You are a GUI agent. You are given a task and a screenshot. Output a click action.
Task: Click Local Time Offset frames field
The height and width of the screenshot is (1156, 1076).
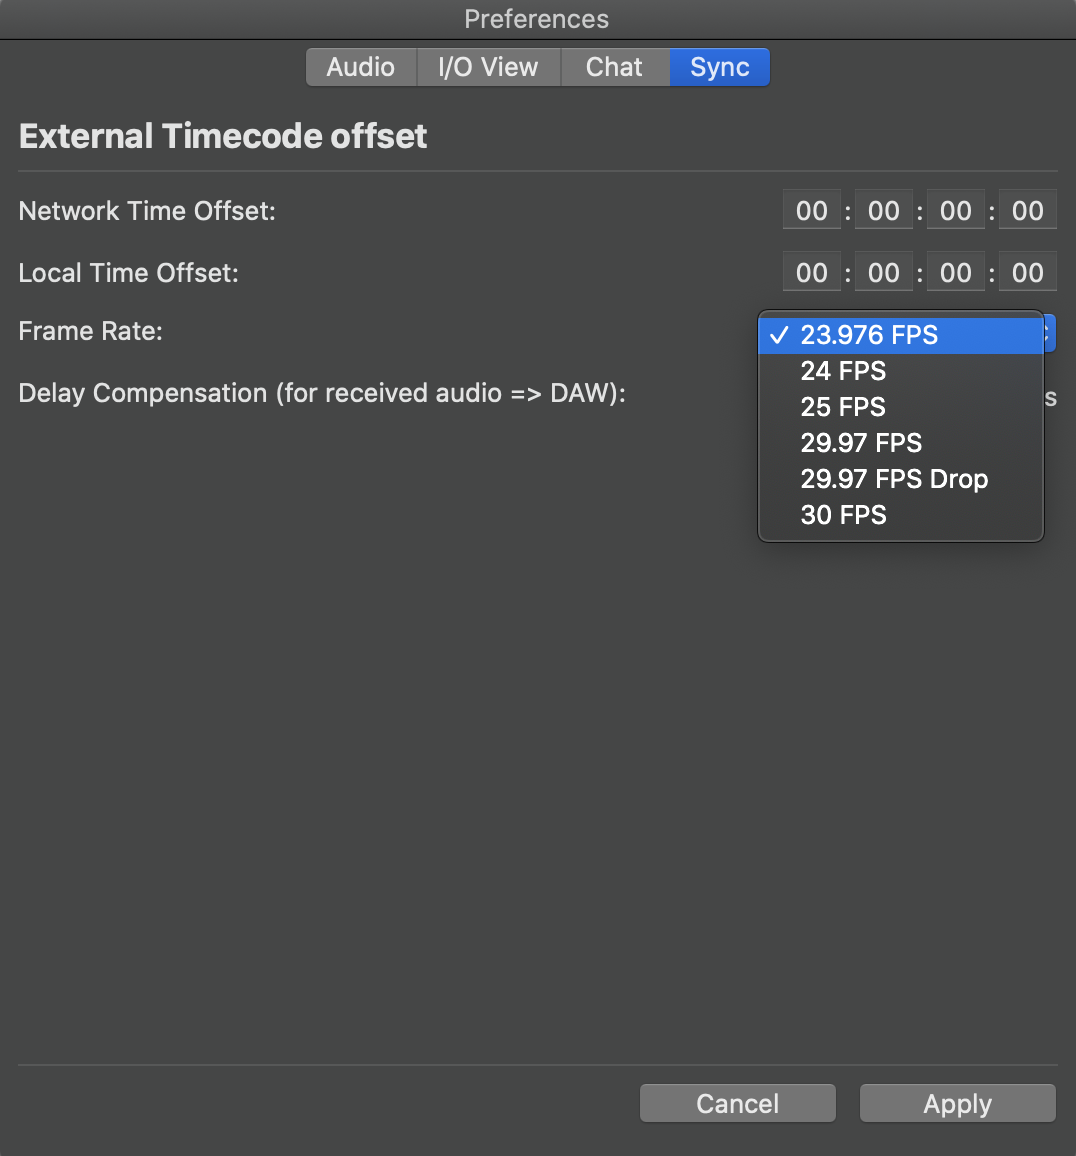1028,273
